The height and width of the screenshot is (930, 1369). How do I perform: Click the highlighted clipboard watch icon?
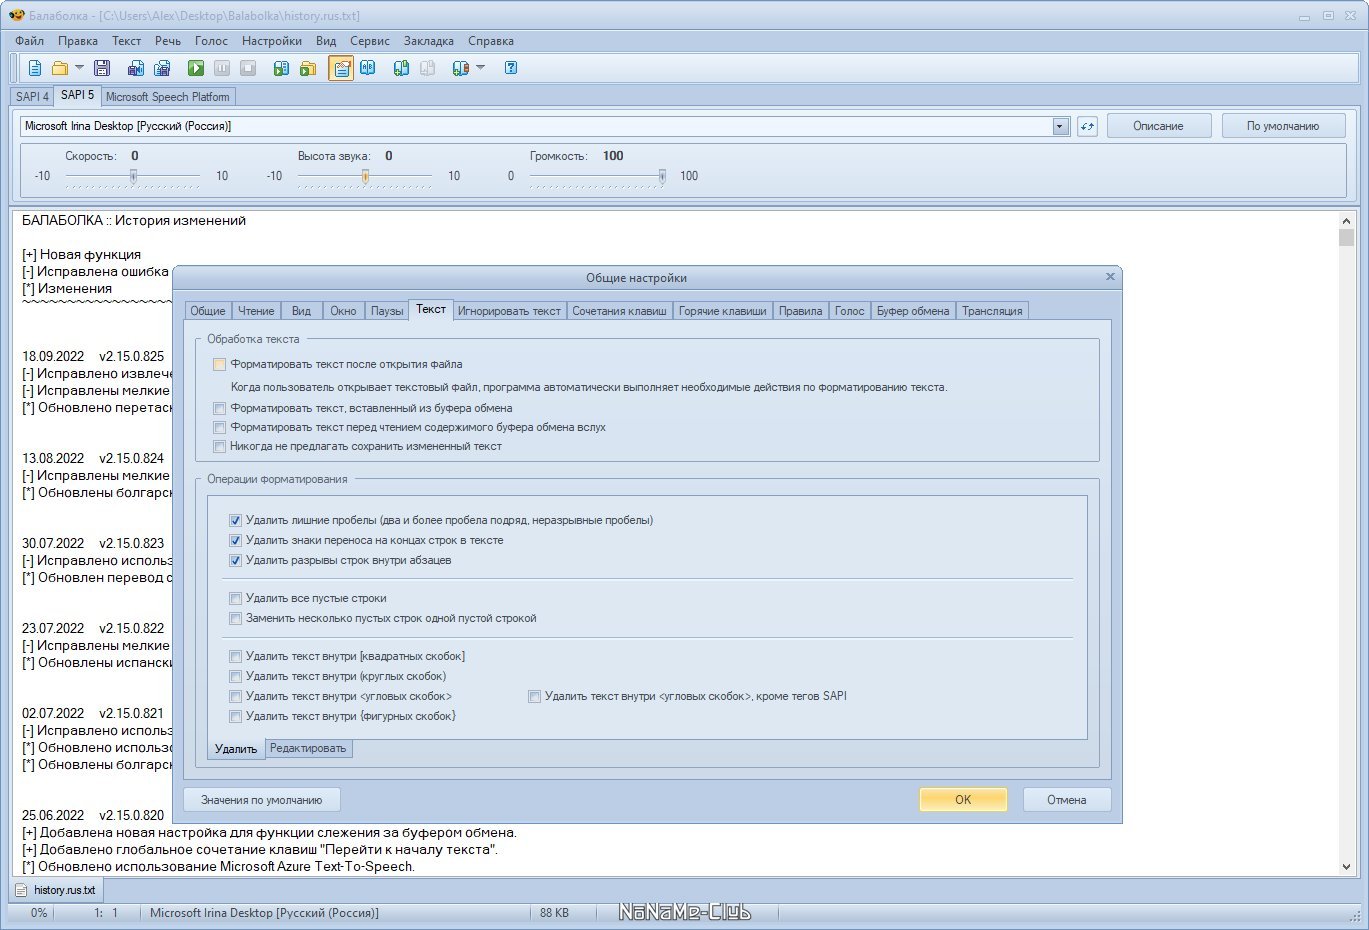tap(341, 68)
